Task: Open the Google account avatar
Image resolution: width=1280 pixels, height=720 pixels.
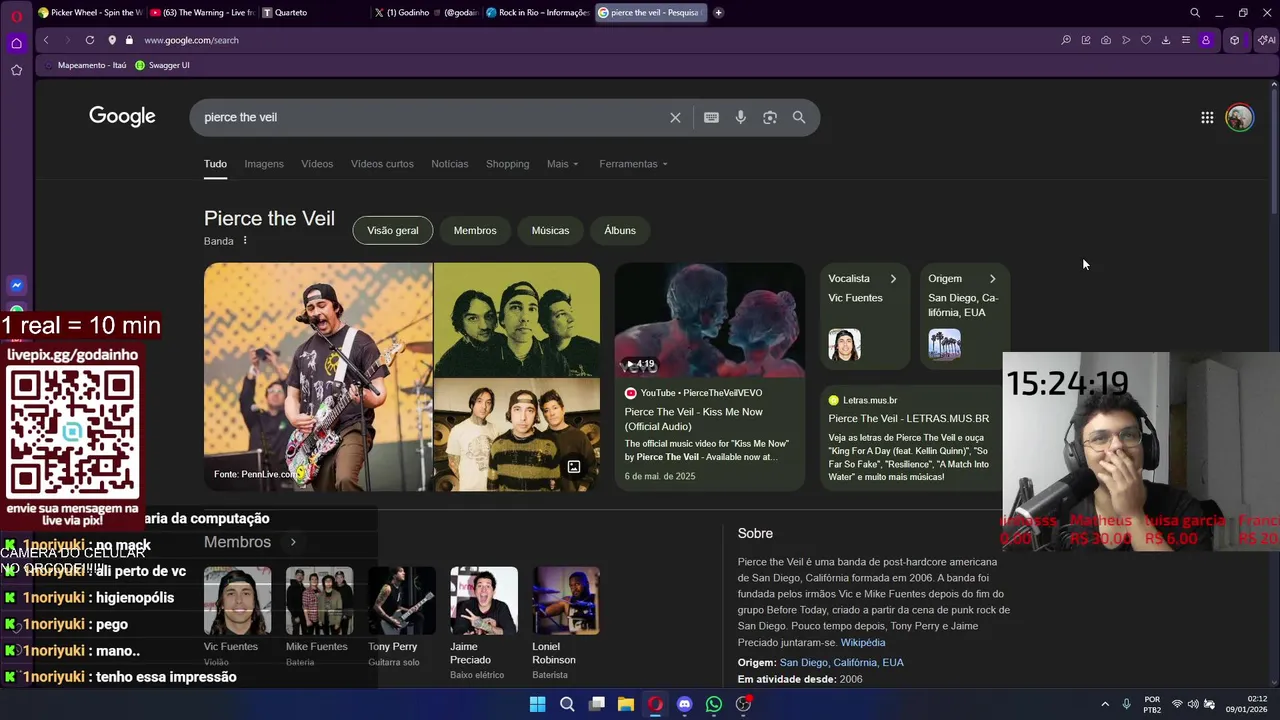Action: (1240, 117)
